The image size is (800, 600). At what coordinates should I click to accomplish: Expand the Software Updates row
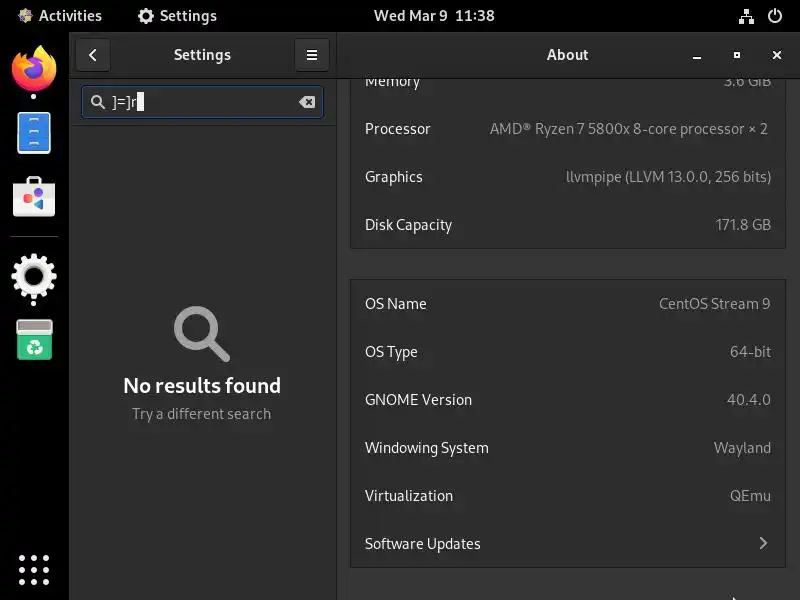[567, 543]
